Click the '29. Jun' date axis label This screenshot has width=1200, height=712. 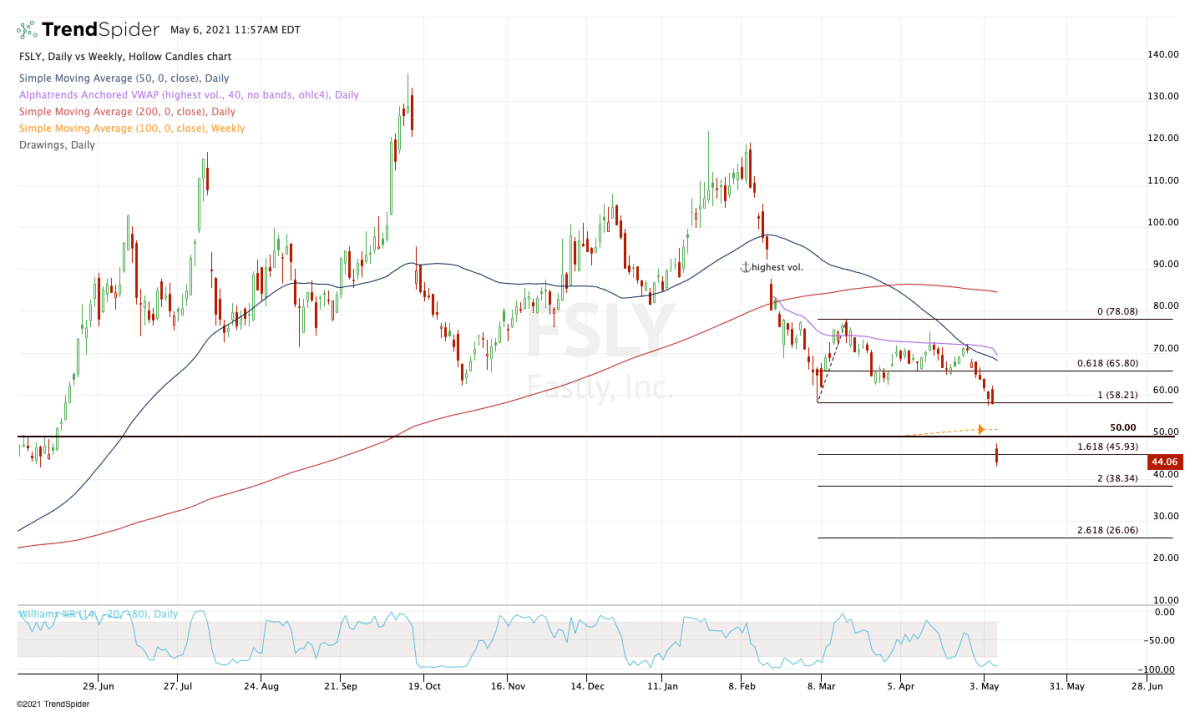(98, 687)
